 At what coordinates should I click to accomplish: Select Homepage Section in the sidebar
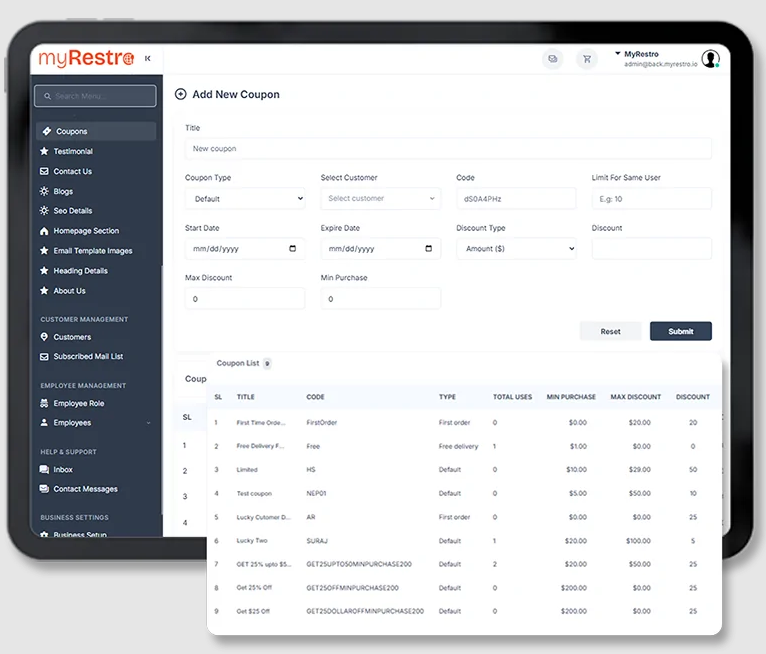[86, 231]
